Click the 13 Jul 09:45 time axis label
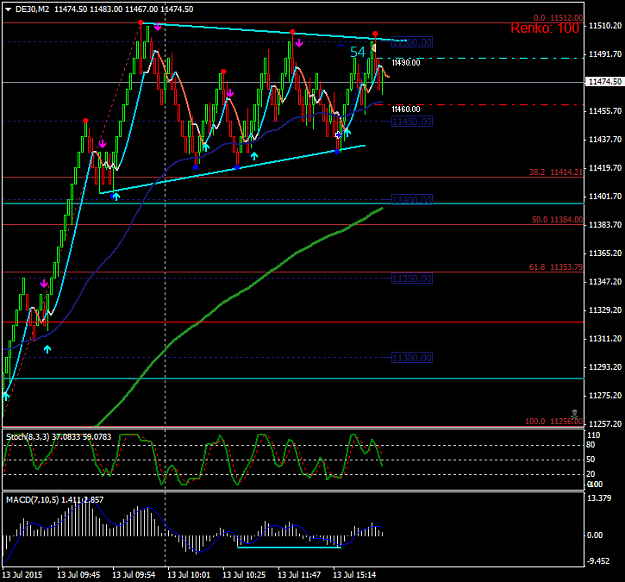625x582 pixels. point(79,575)
